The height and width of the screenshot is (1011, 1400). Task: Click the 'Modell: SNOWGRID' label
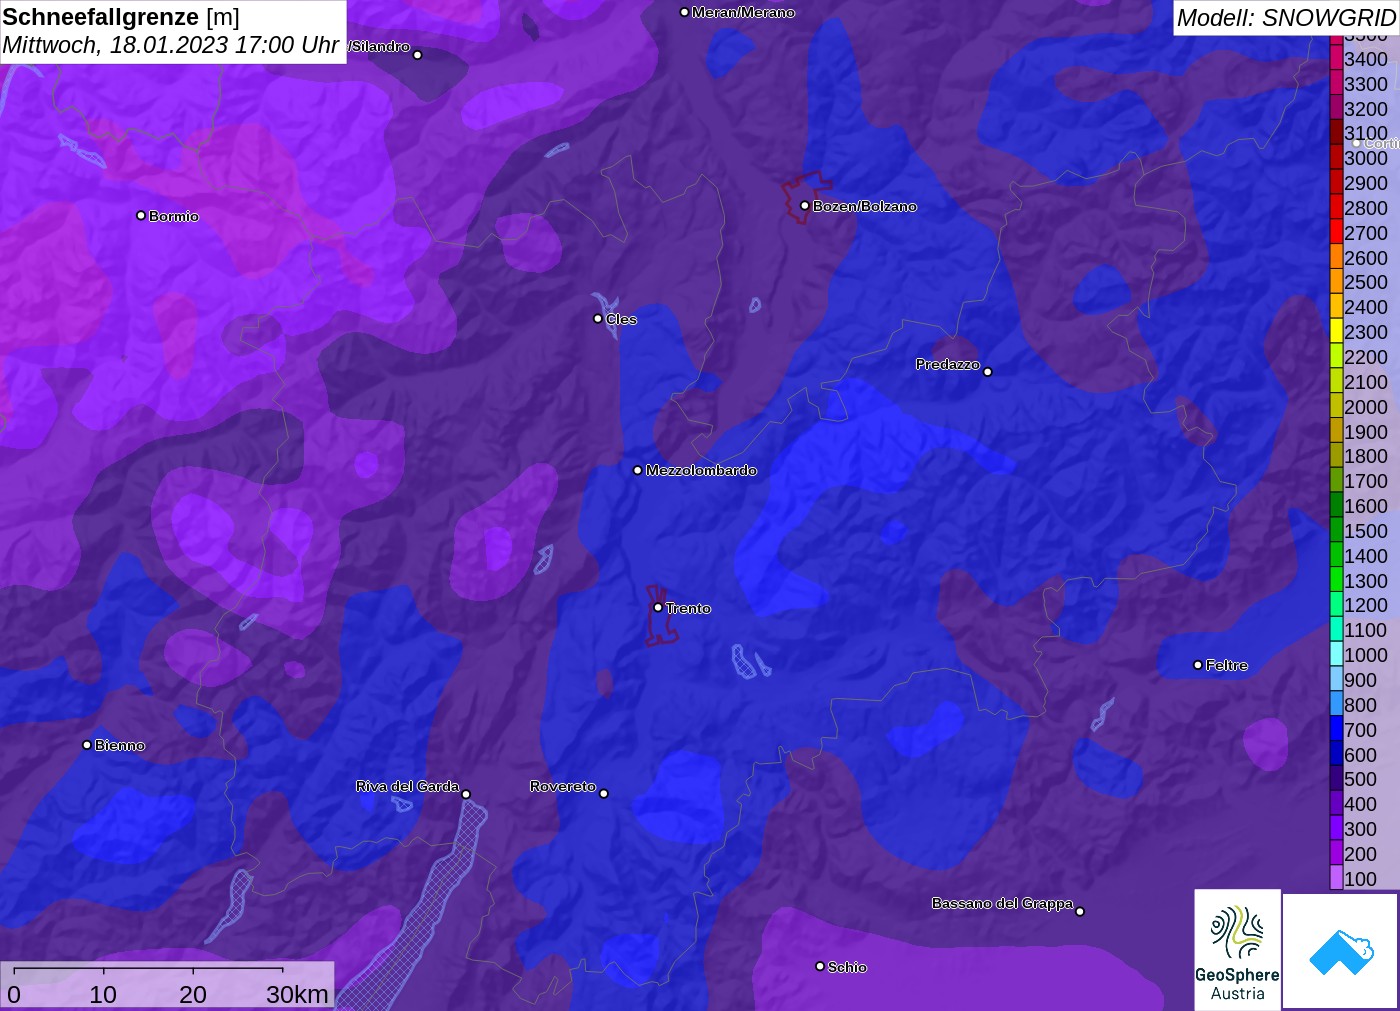pyautogui.click(x=1286, y=18)
